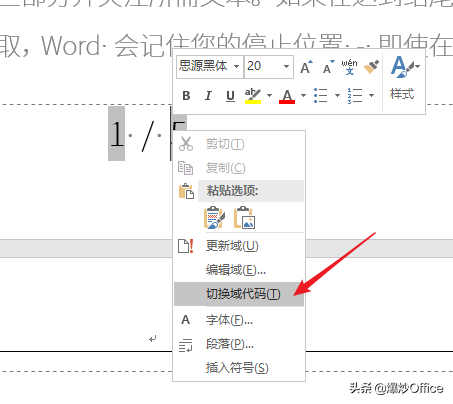This screenshot has height=404, width=453.
Task: Decrease font size with shrink icon
Action: tap(328, 67)
